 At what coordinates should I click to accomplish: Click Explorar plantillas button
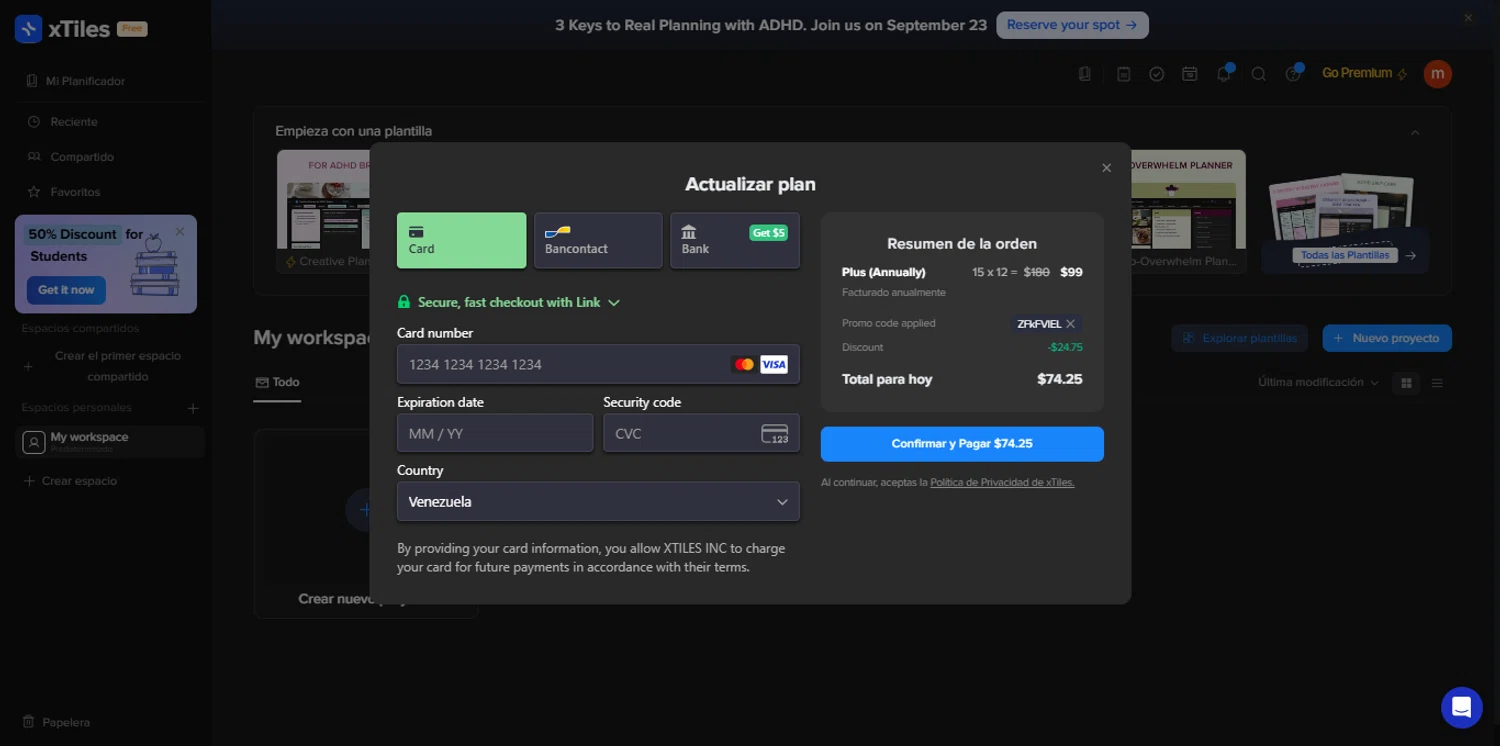(1241, 338)
